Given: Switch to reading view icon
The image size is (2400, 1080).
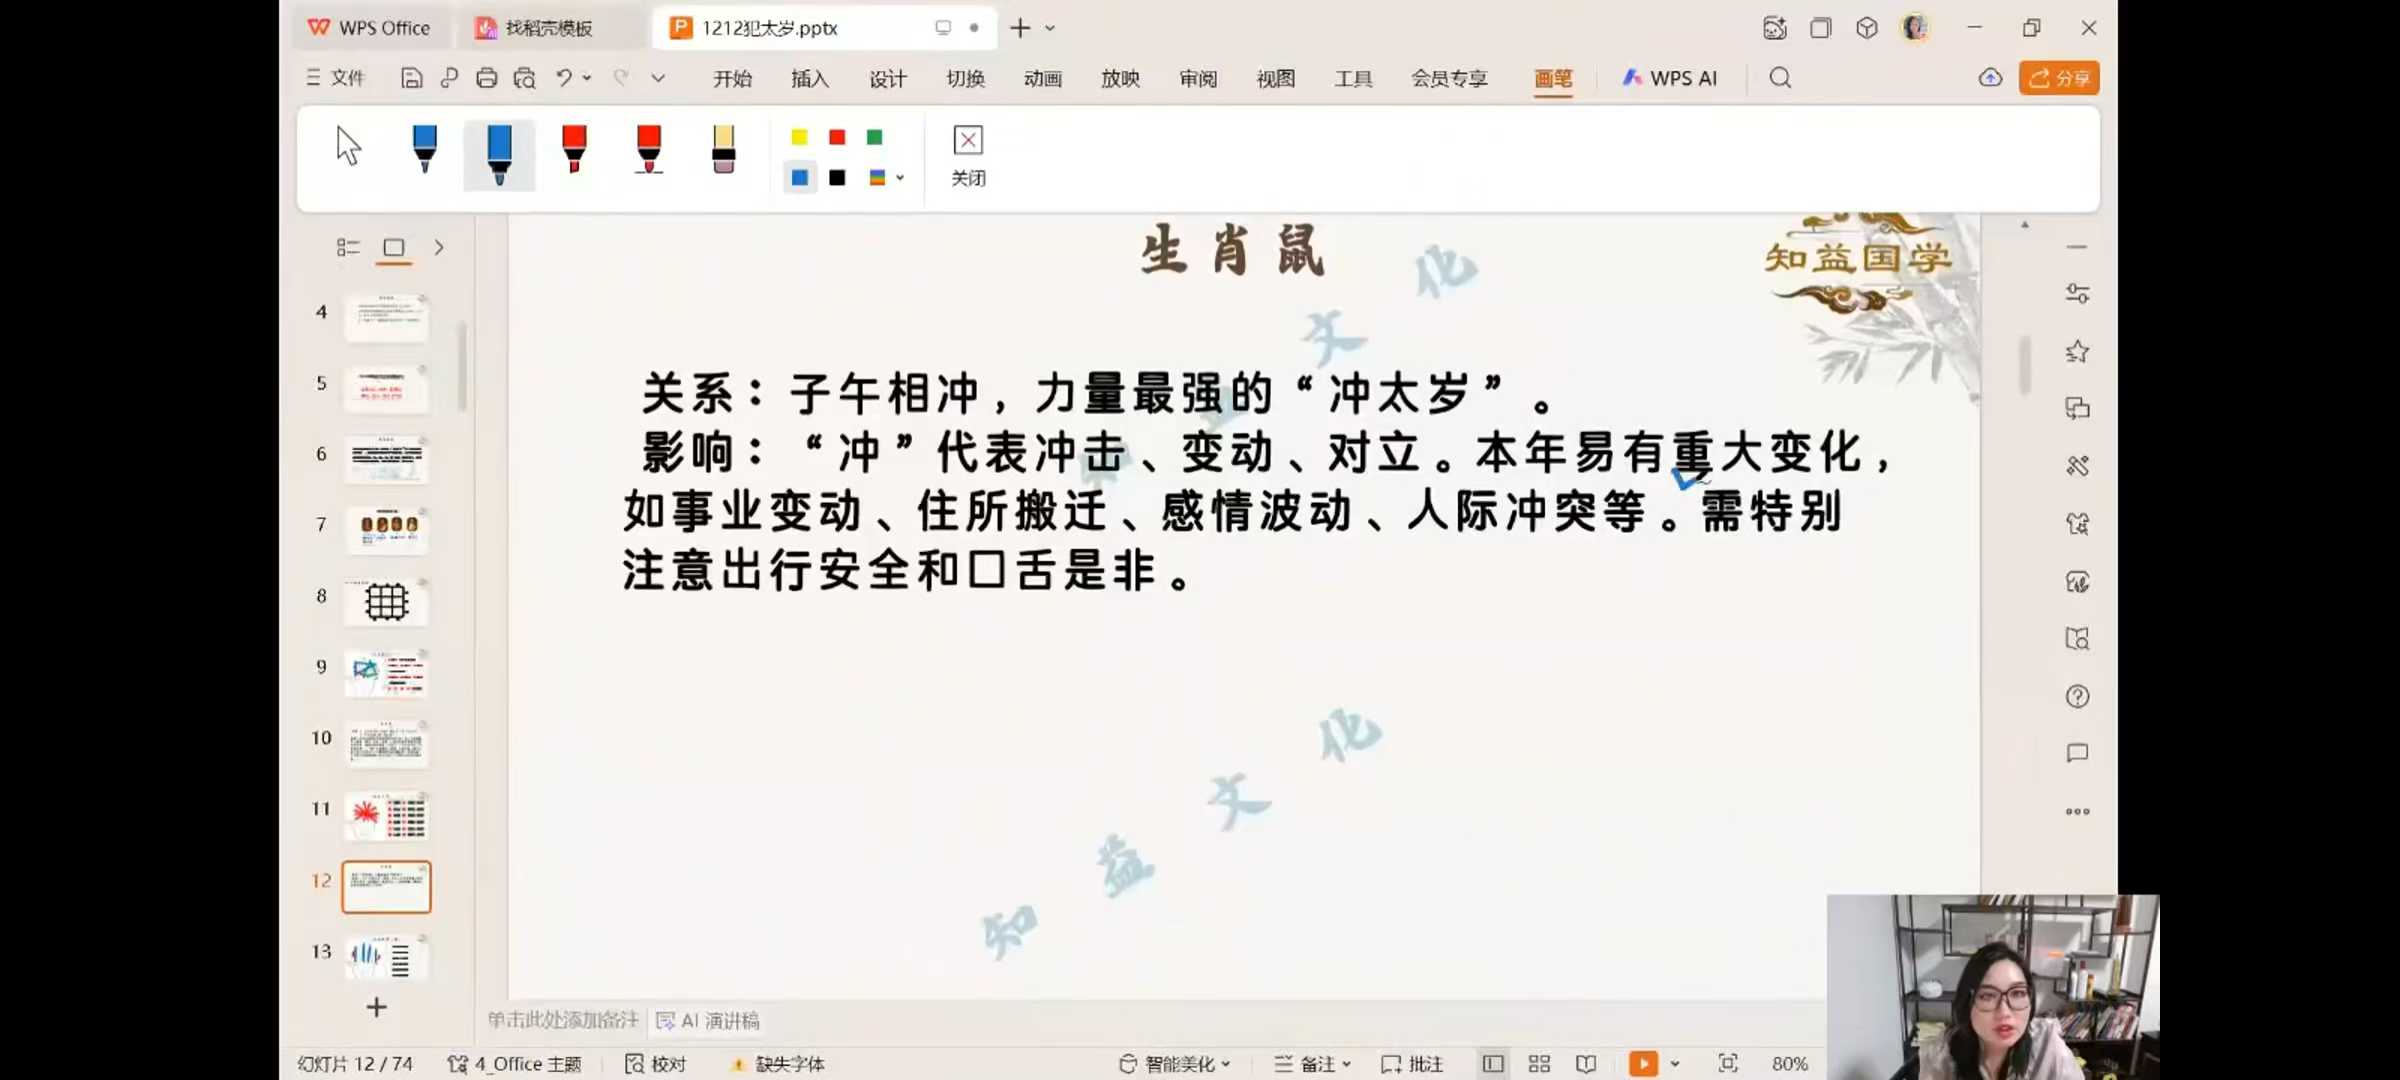Looking at the screenshot, I should pyautogui.click(x=1586, y=1064).
